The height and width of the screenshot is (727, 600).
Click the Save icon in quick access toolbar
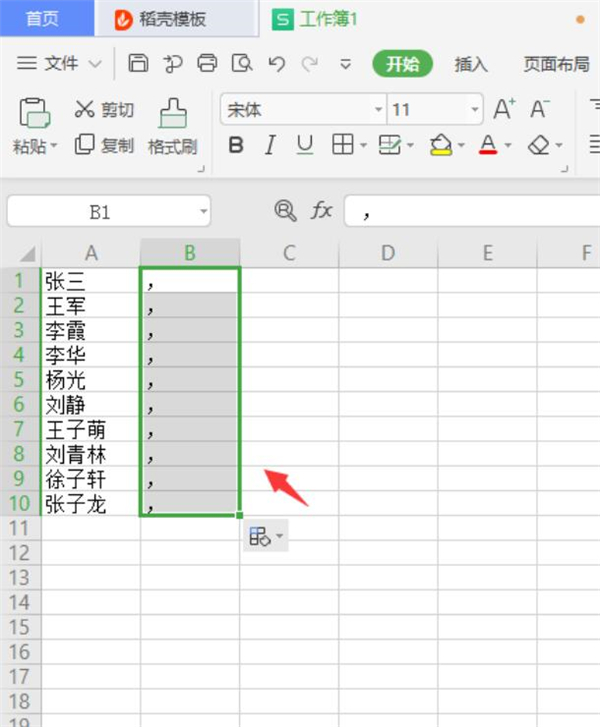pos(138,63)
